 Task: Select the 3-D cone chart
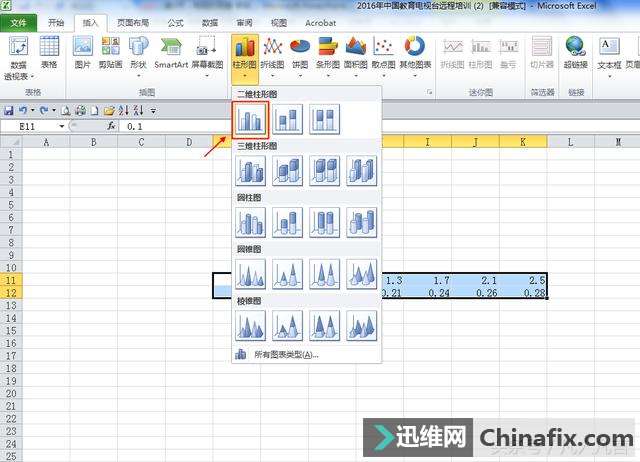pyautogui.click(x=361, y=274)
